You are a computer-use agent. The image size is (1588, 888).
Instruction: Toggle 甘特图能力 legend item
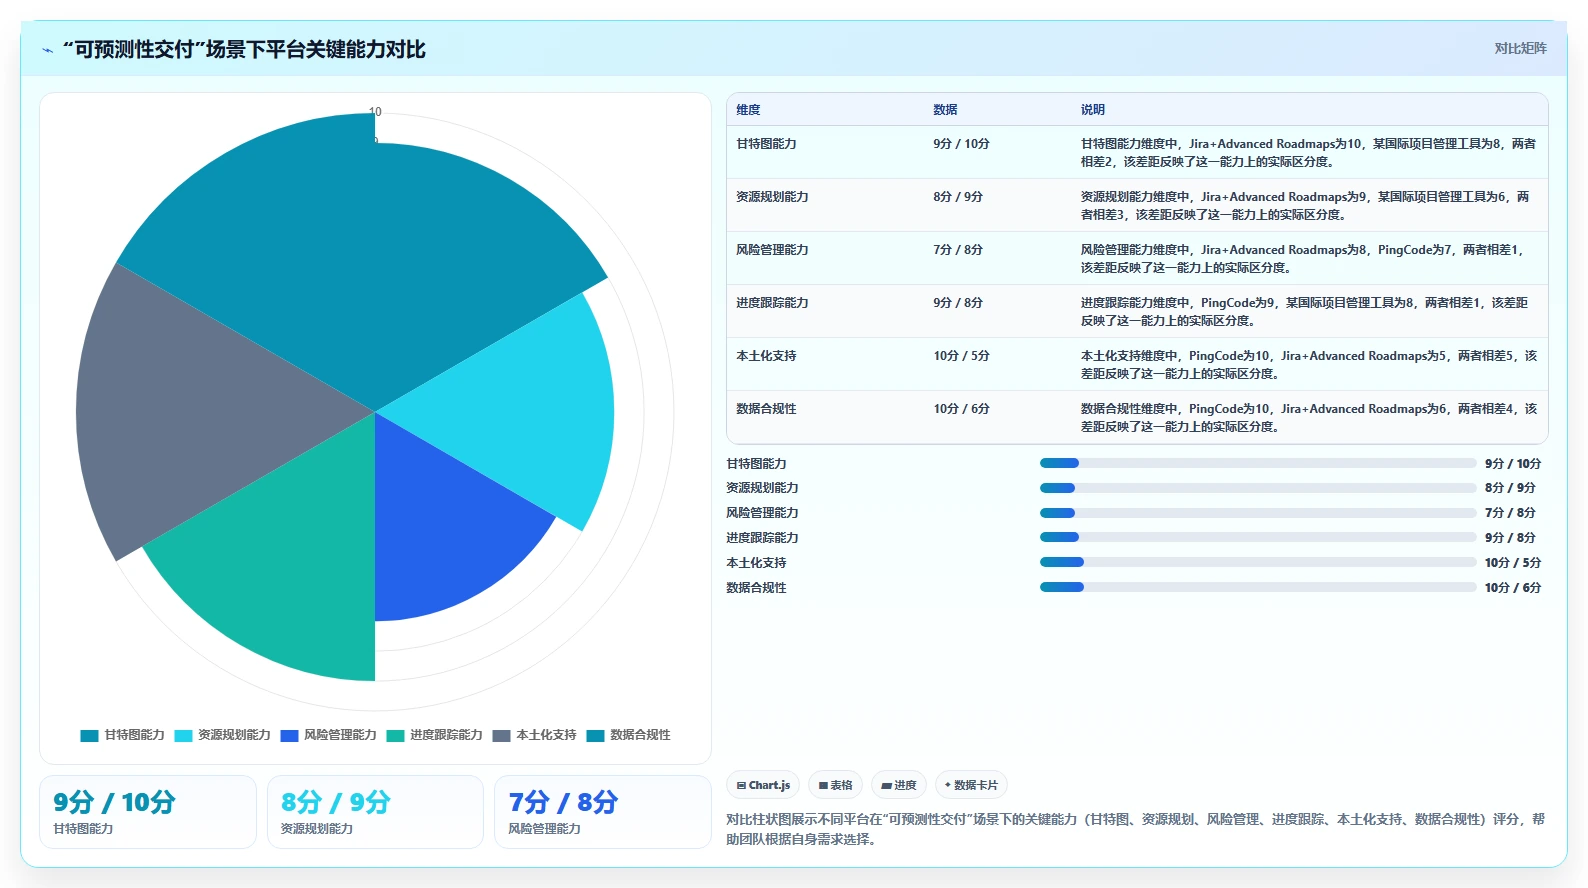(x=122, y=735)
